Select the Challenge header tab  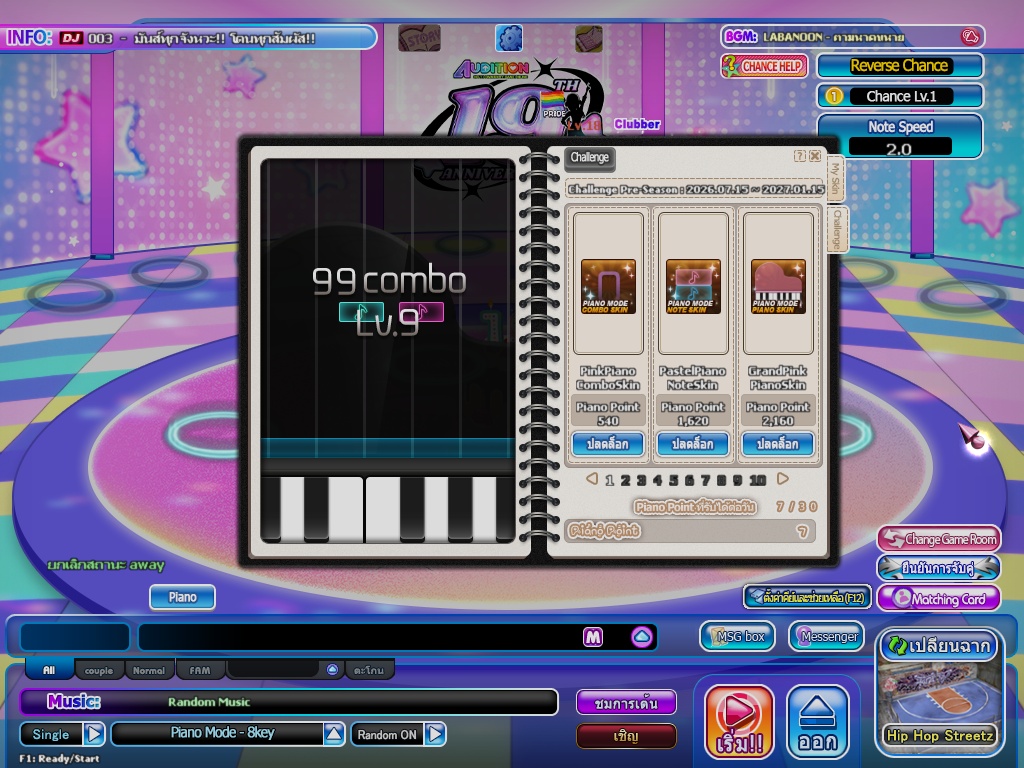click(x=589, y=157)
